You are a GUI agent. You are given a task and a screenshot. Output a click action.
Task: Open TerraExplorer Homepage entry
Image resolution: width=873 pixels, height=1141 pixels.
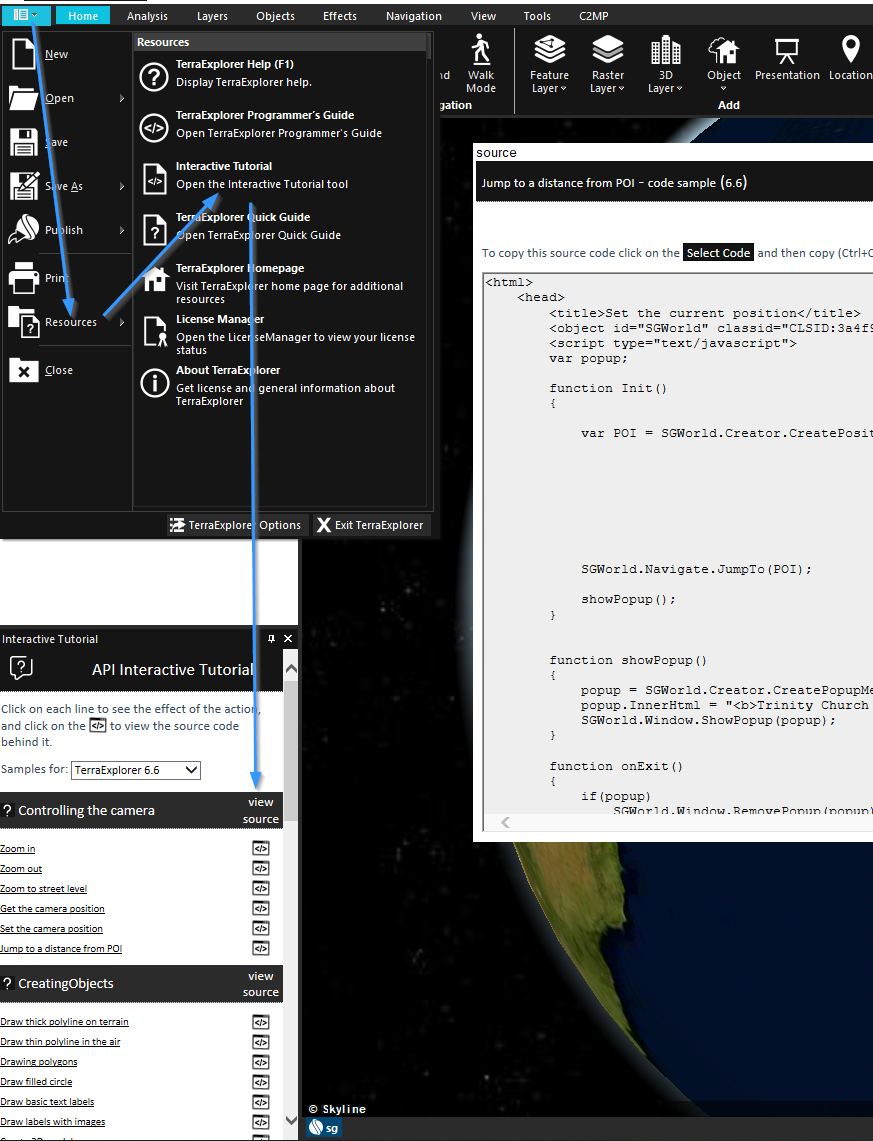tap(281, 283)
